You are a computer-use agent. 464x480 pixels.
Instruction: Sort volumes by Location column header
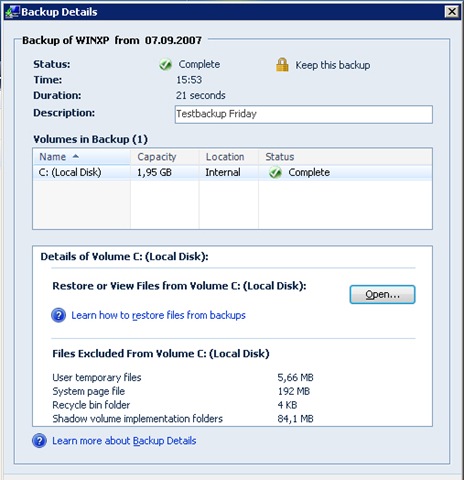tap(229, 157)
